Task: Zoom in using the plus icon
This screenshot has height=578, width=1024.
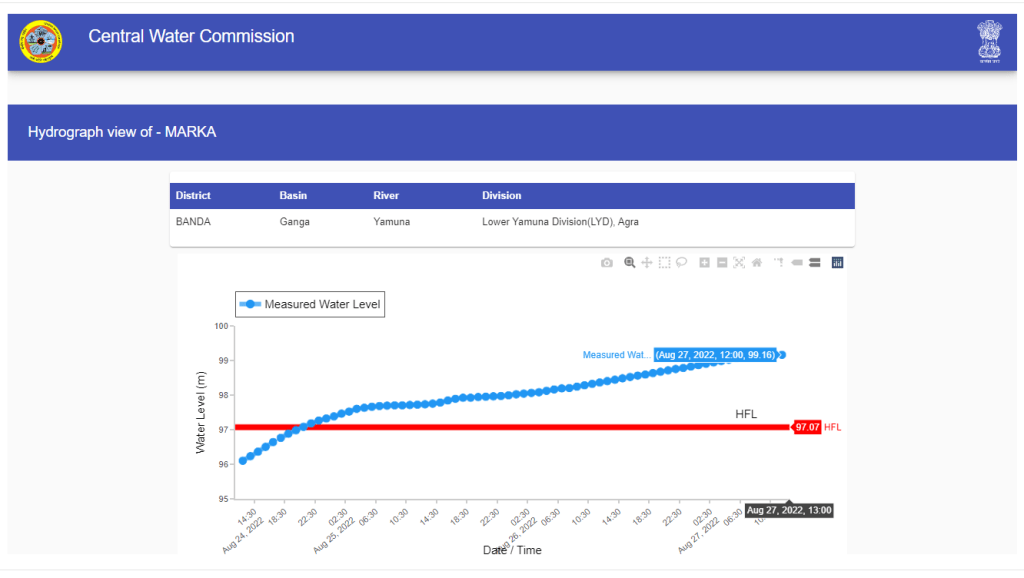Action: pos(705,263)
